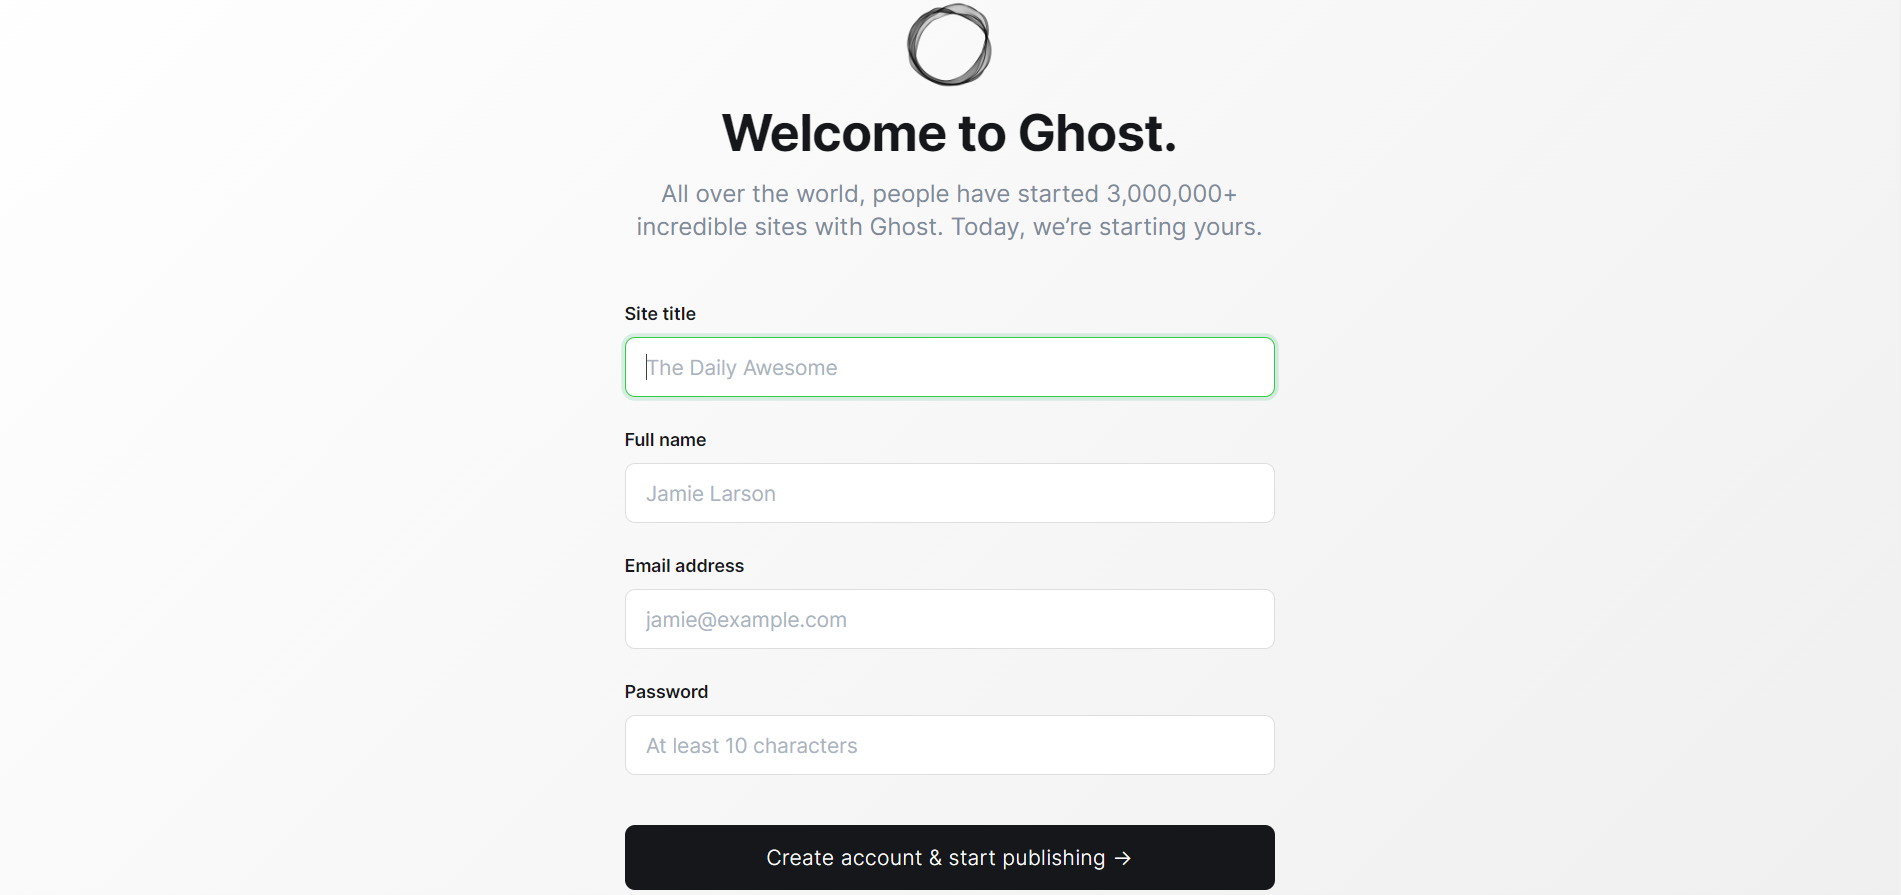Select the Full name text box

point(949,493)
